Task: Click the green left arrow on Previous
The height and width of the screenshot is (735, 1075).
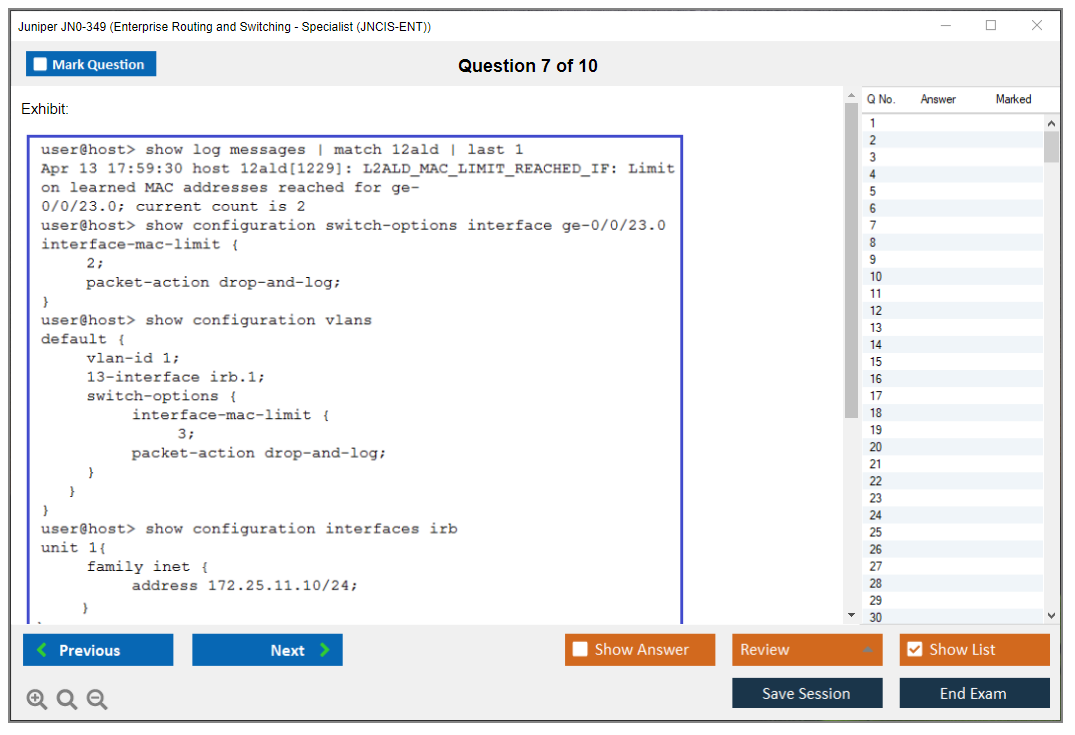Action: pyautogui.click(x=42, y=650)
